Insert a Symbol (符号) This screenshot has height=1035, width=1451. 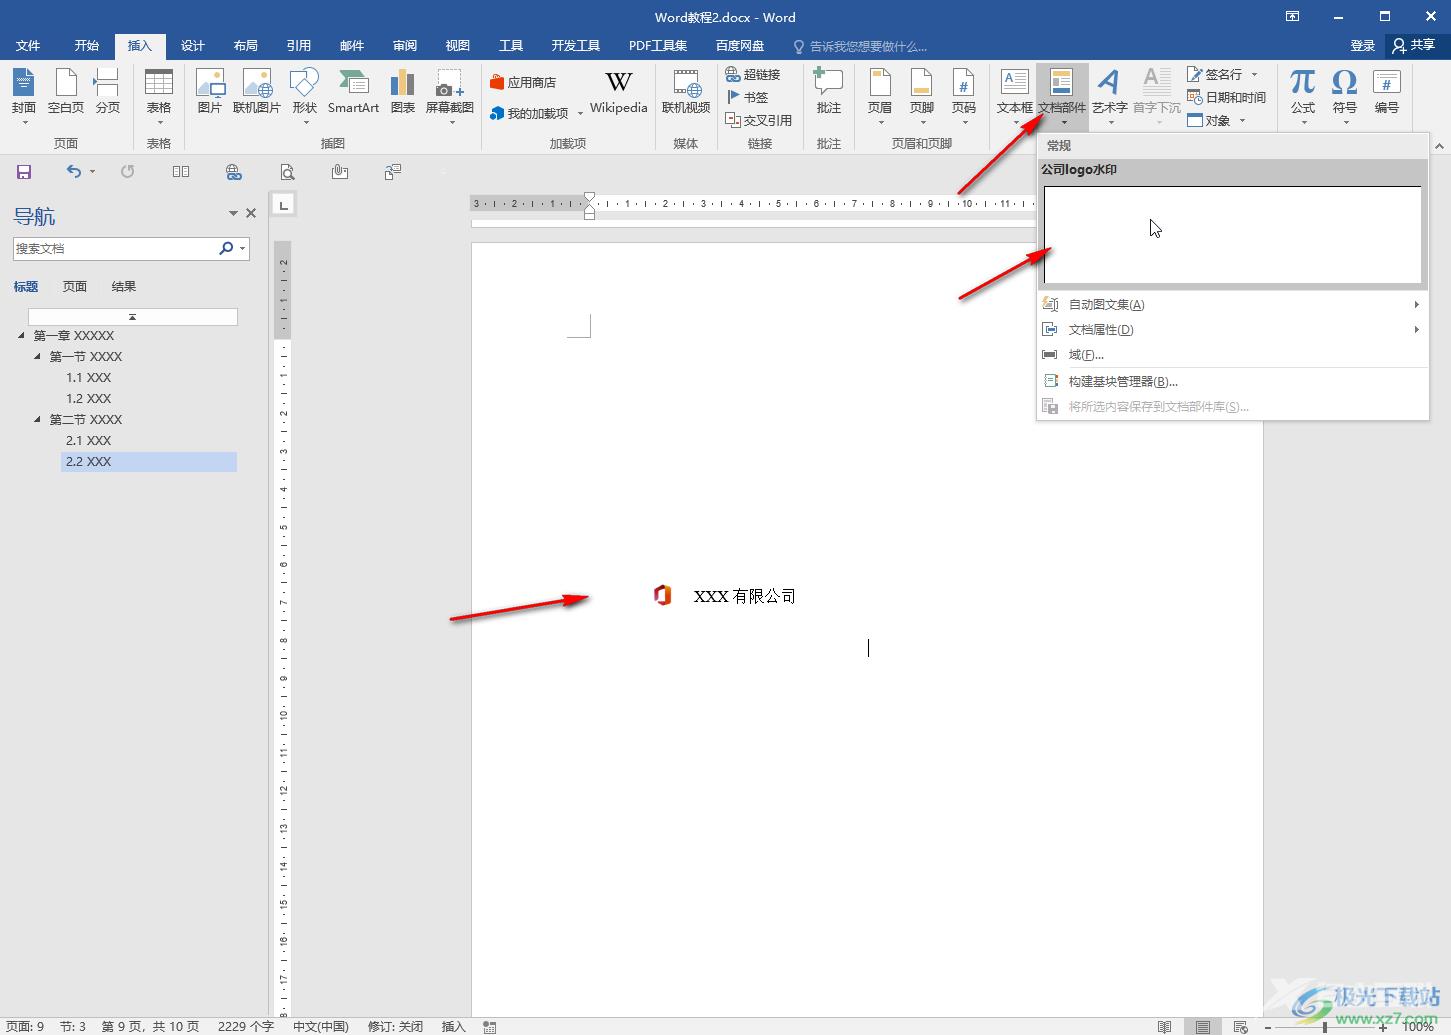1345,96
